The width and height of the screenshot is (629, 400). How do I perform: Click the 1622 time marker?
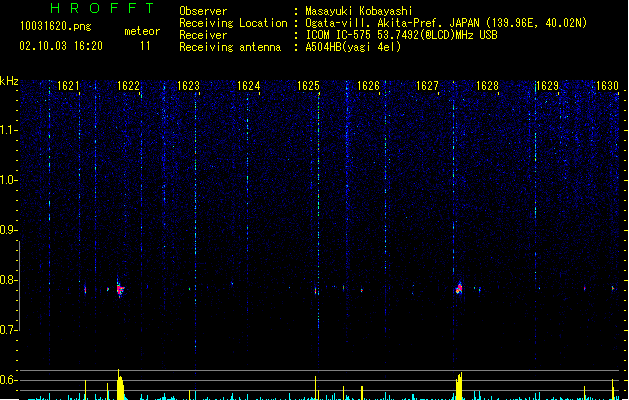(x=128, y=86)
